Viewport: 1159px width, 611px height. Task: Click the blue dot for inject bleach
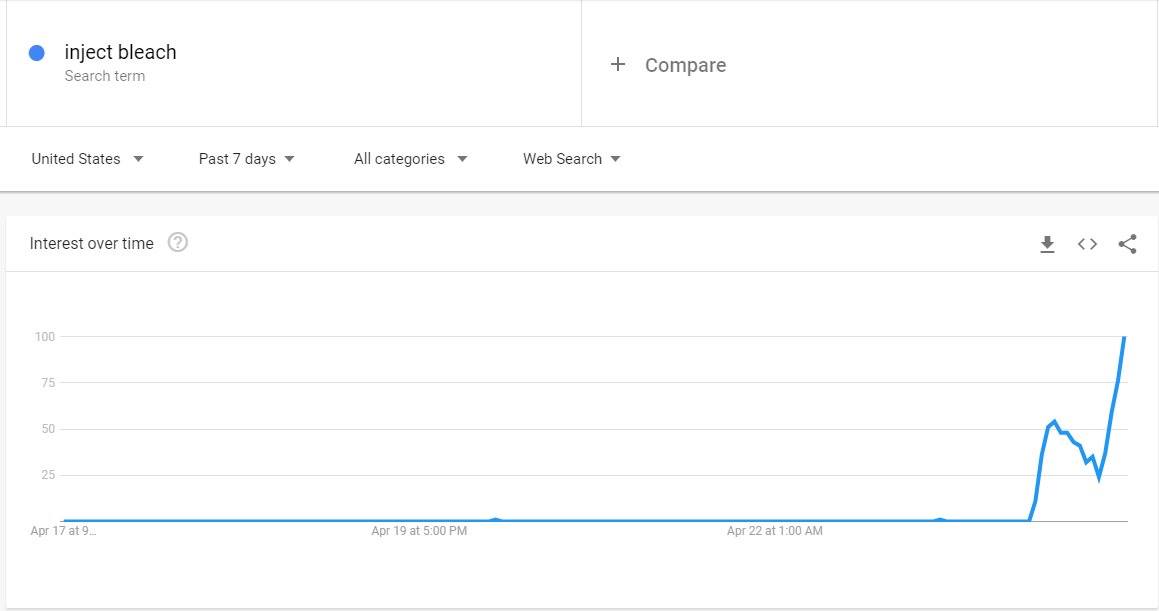pyautogui.click(x=36, y=52)
